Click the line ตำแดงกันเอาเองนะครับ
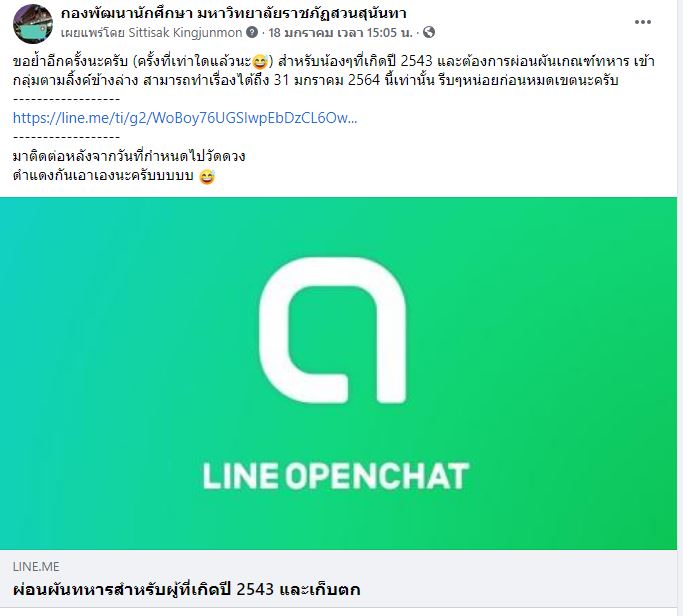The image size is (683, 616). coord(103,176)
